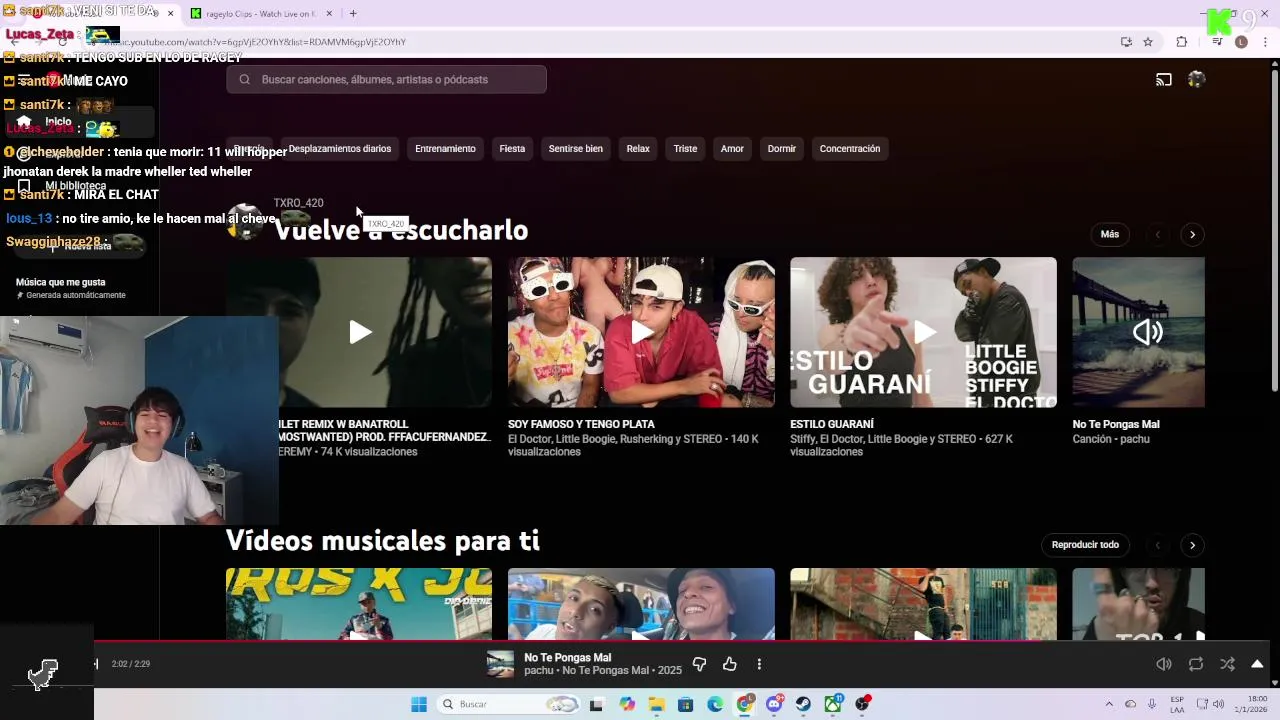Open File Explorer from the taskbar
Image resolution: width=1280 pixels, height=720 pixels.
click(656, 704)
